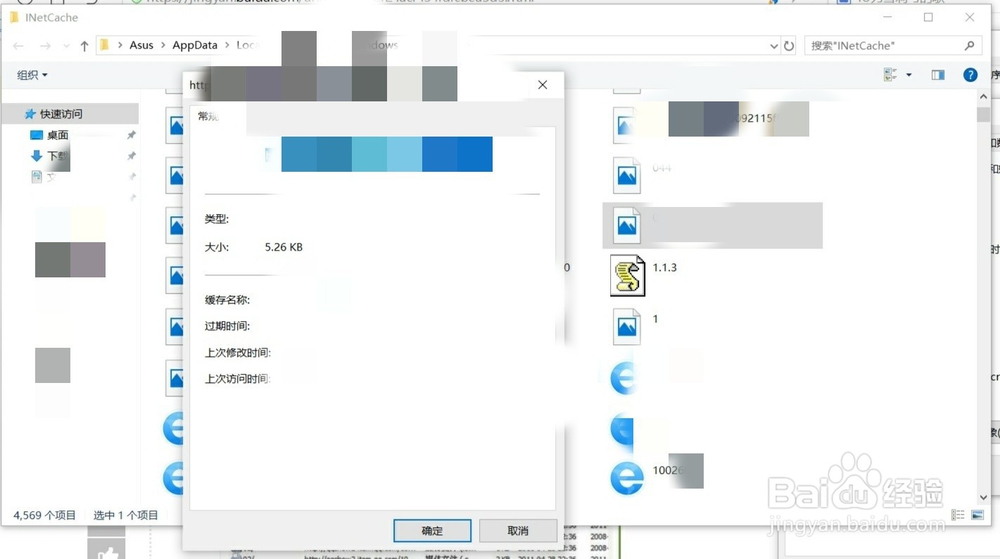Unpin 桌面 via its pin icon
The image size is (1000, 559).
131,135
